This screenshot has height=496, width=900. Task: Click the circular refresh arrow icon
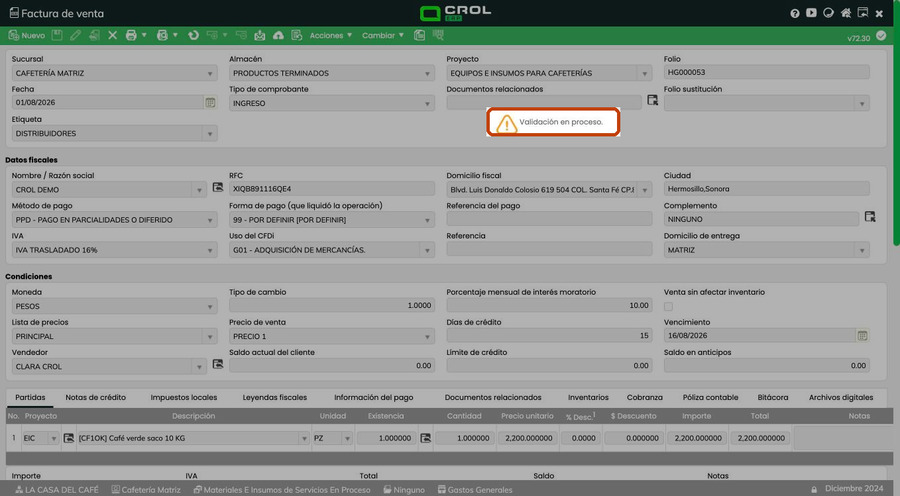tap(193, 36)
